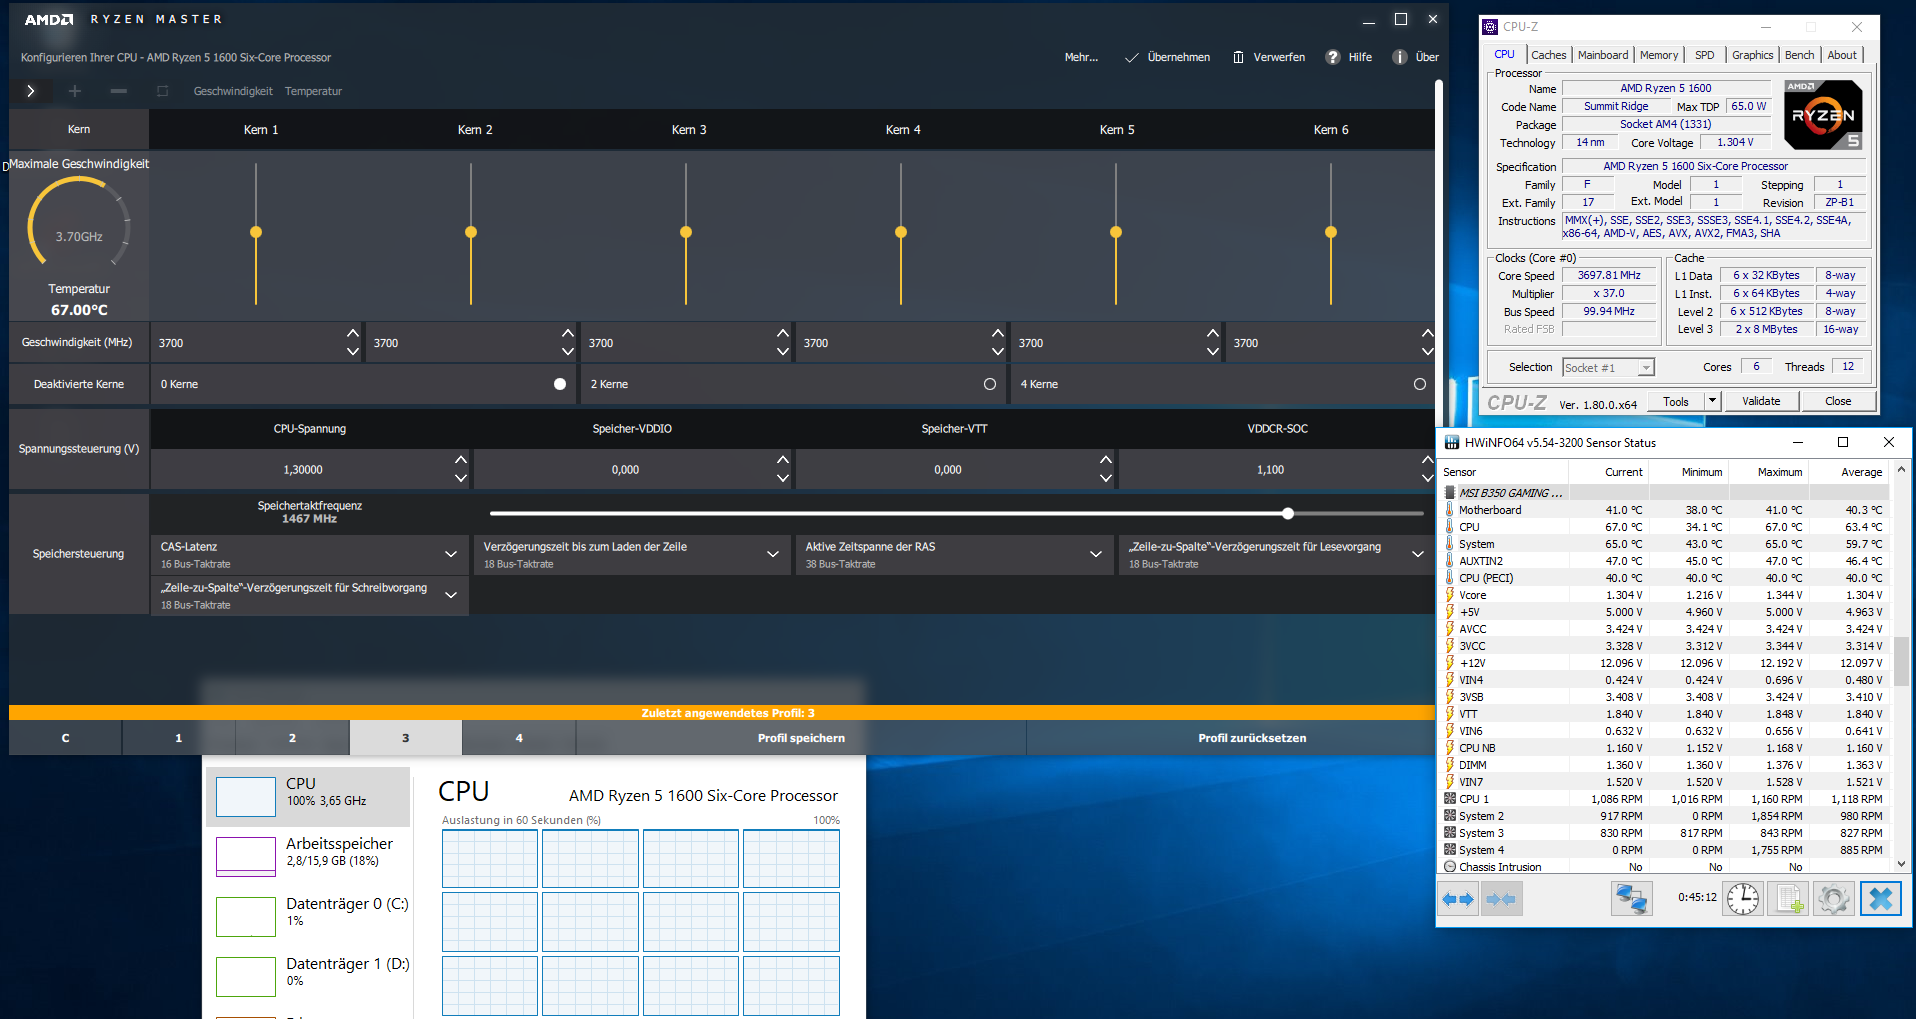Click Profil zurücksetzen

[1252, 738]
